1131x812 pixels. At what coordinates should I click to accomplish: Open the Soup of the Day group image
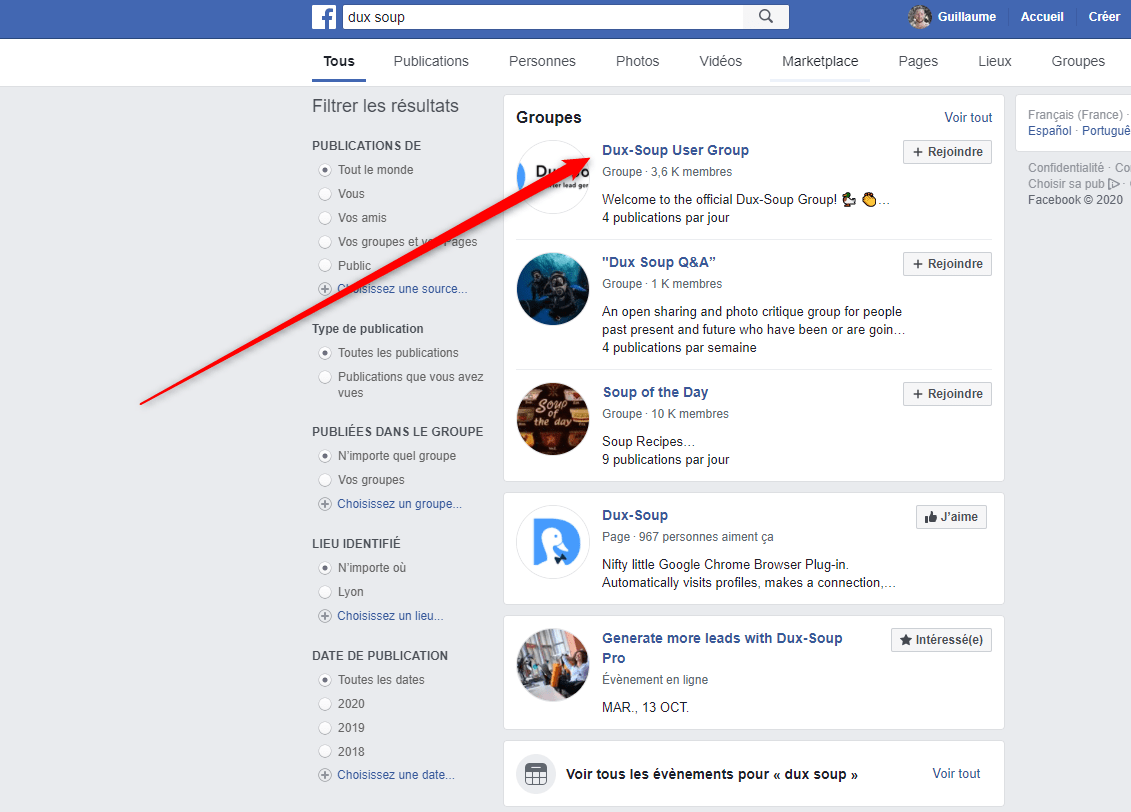pyautogui.click(x=553, y=418)
